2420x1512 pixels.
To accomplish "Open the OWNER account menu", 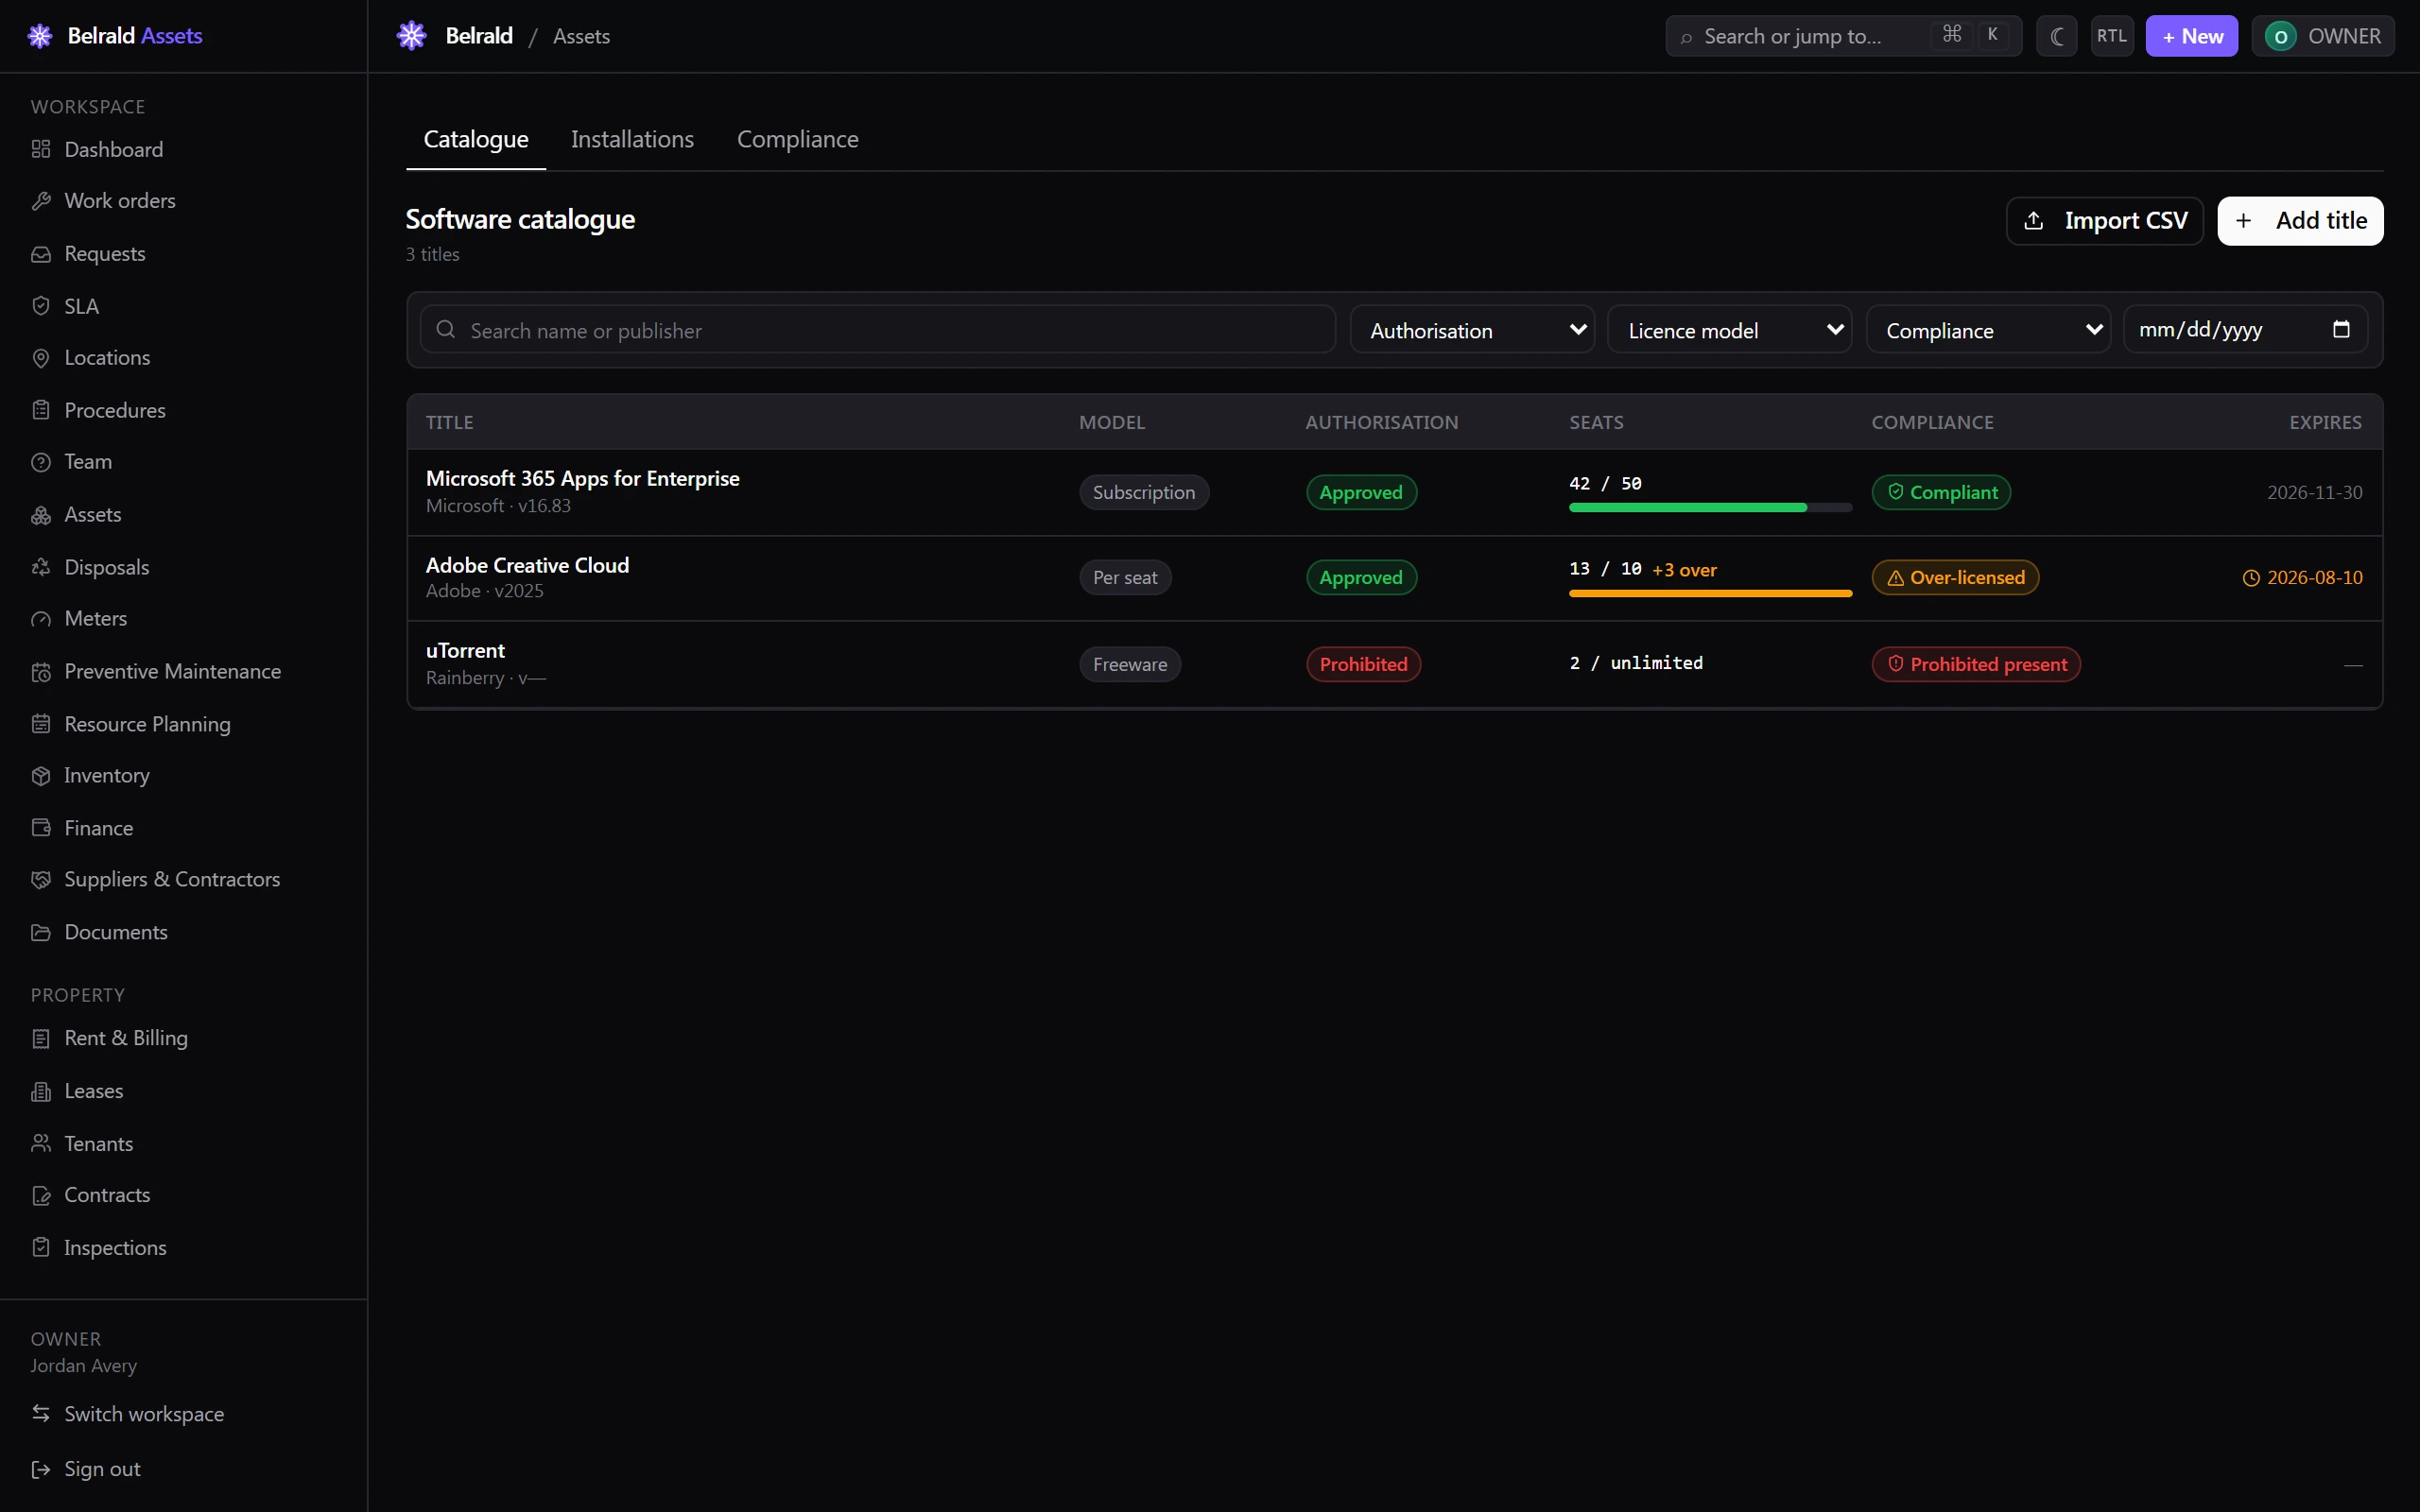I will pyautogui.click(x=2322, y=36).
